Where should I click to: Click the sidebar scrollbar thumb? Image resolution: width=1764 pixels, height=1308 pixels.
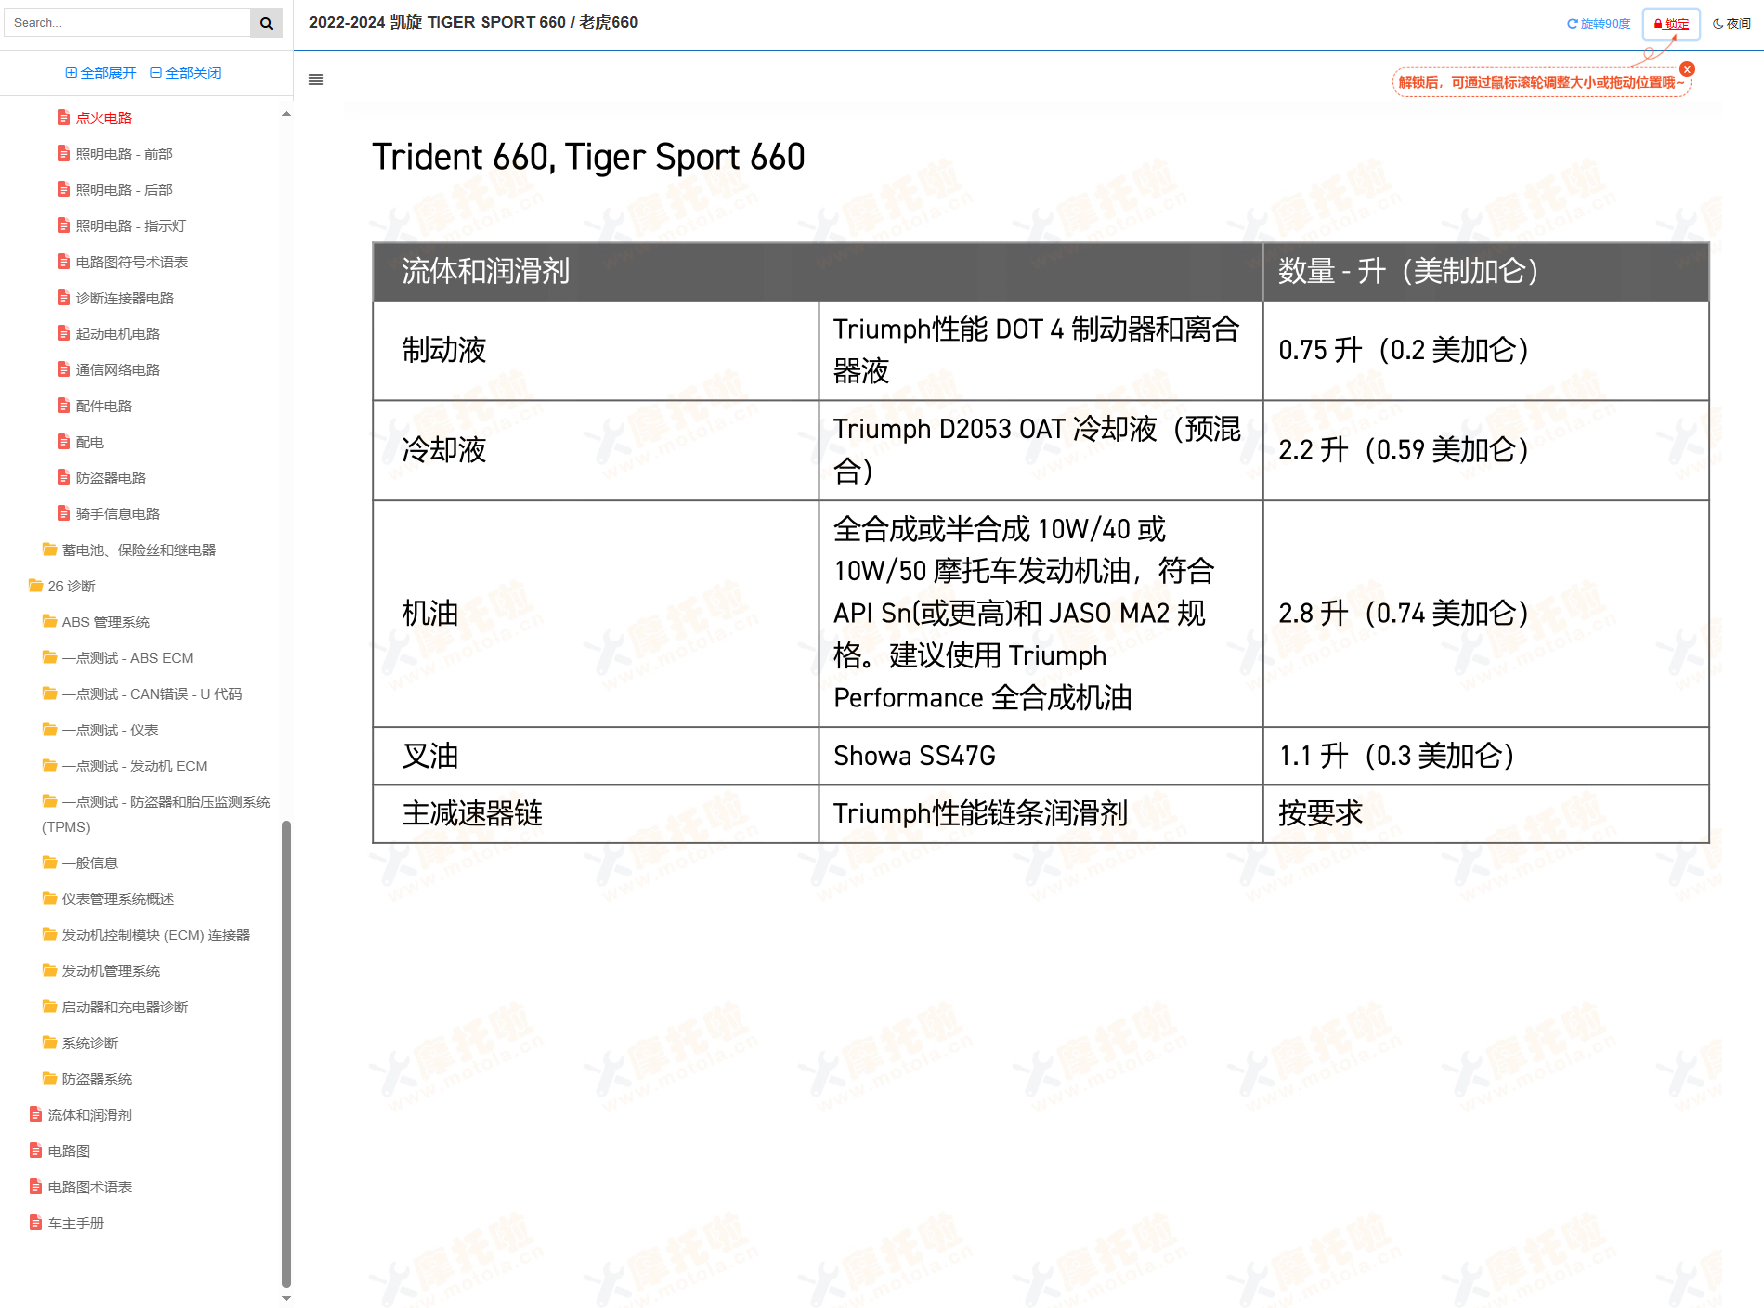click(x=287, y=1054)
